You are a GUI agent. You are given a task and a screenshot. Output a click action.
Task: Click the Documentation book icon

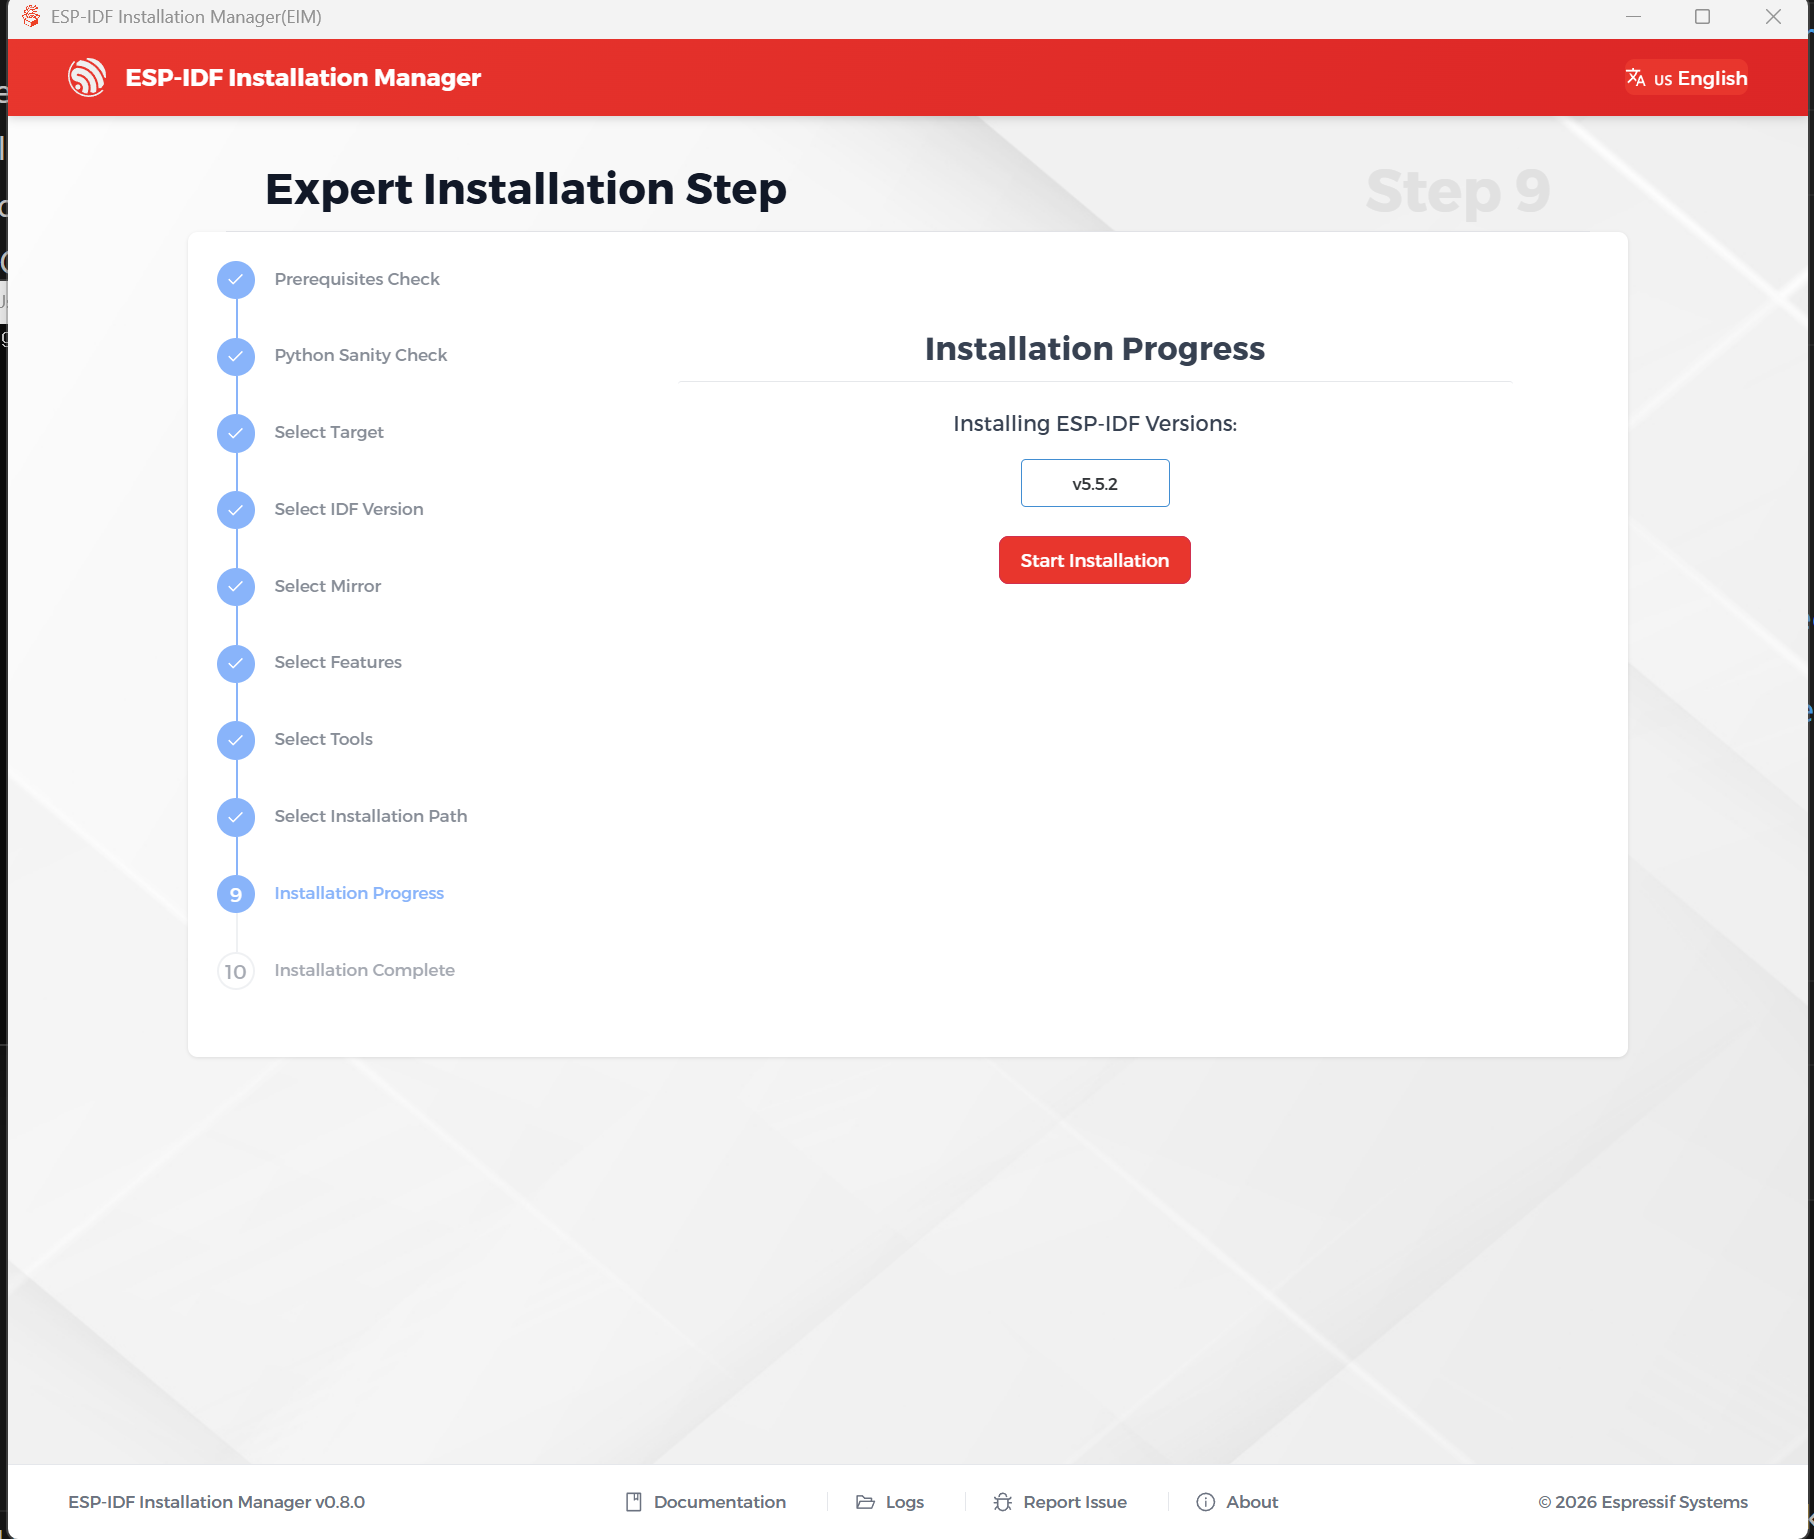pos(634,1502)
